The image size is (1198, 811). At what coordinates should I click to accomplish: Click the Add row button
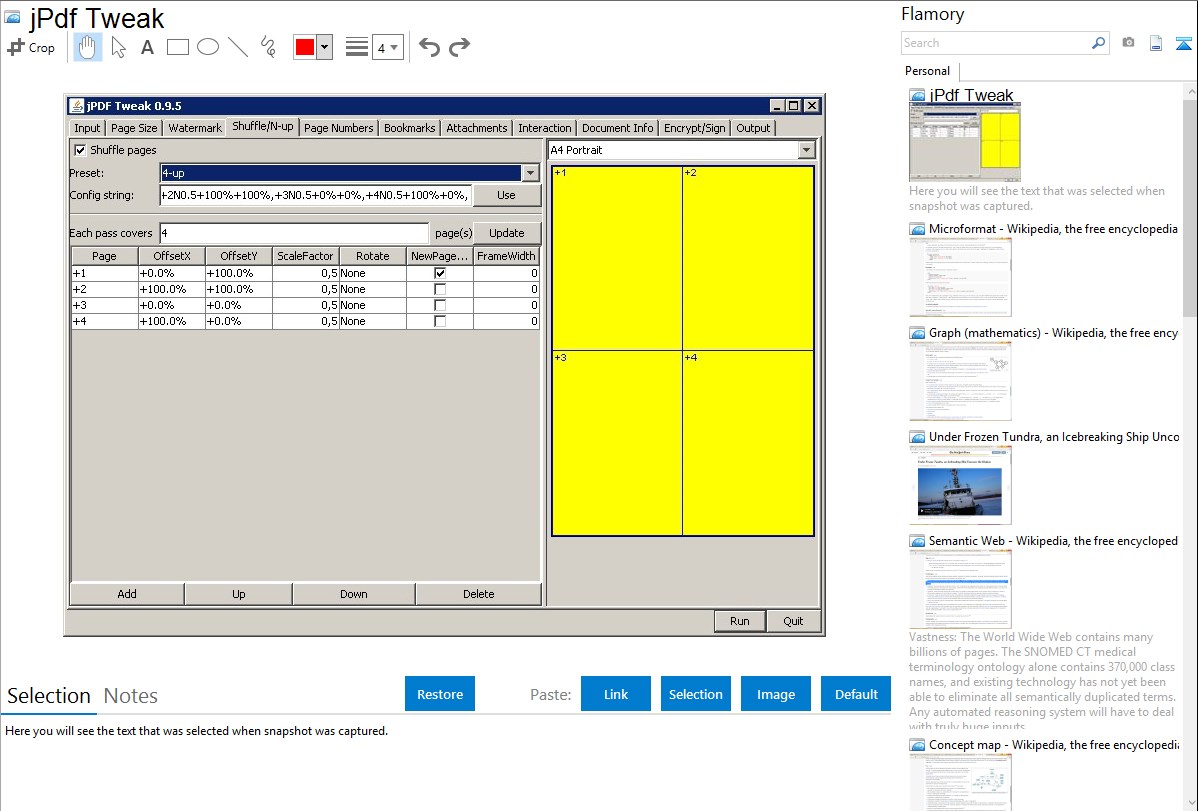(x=127, y=594)
